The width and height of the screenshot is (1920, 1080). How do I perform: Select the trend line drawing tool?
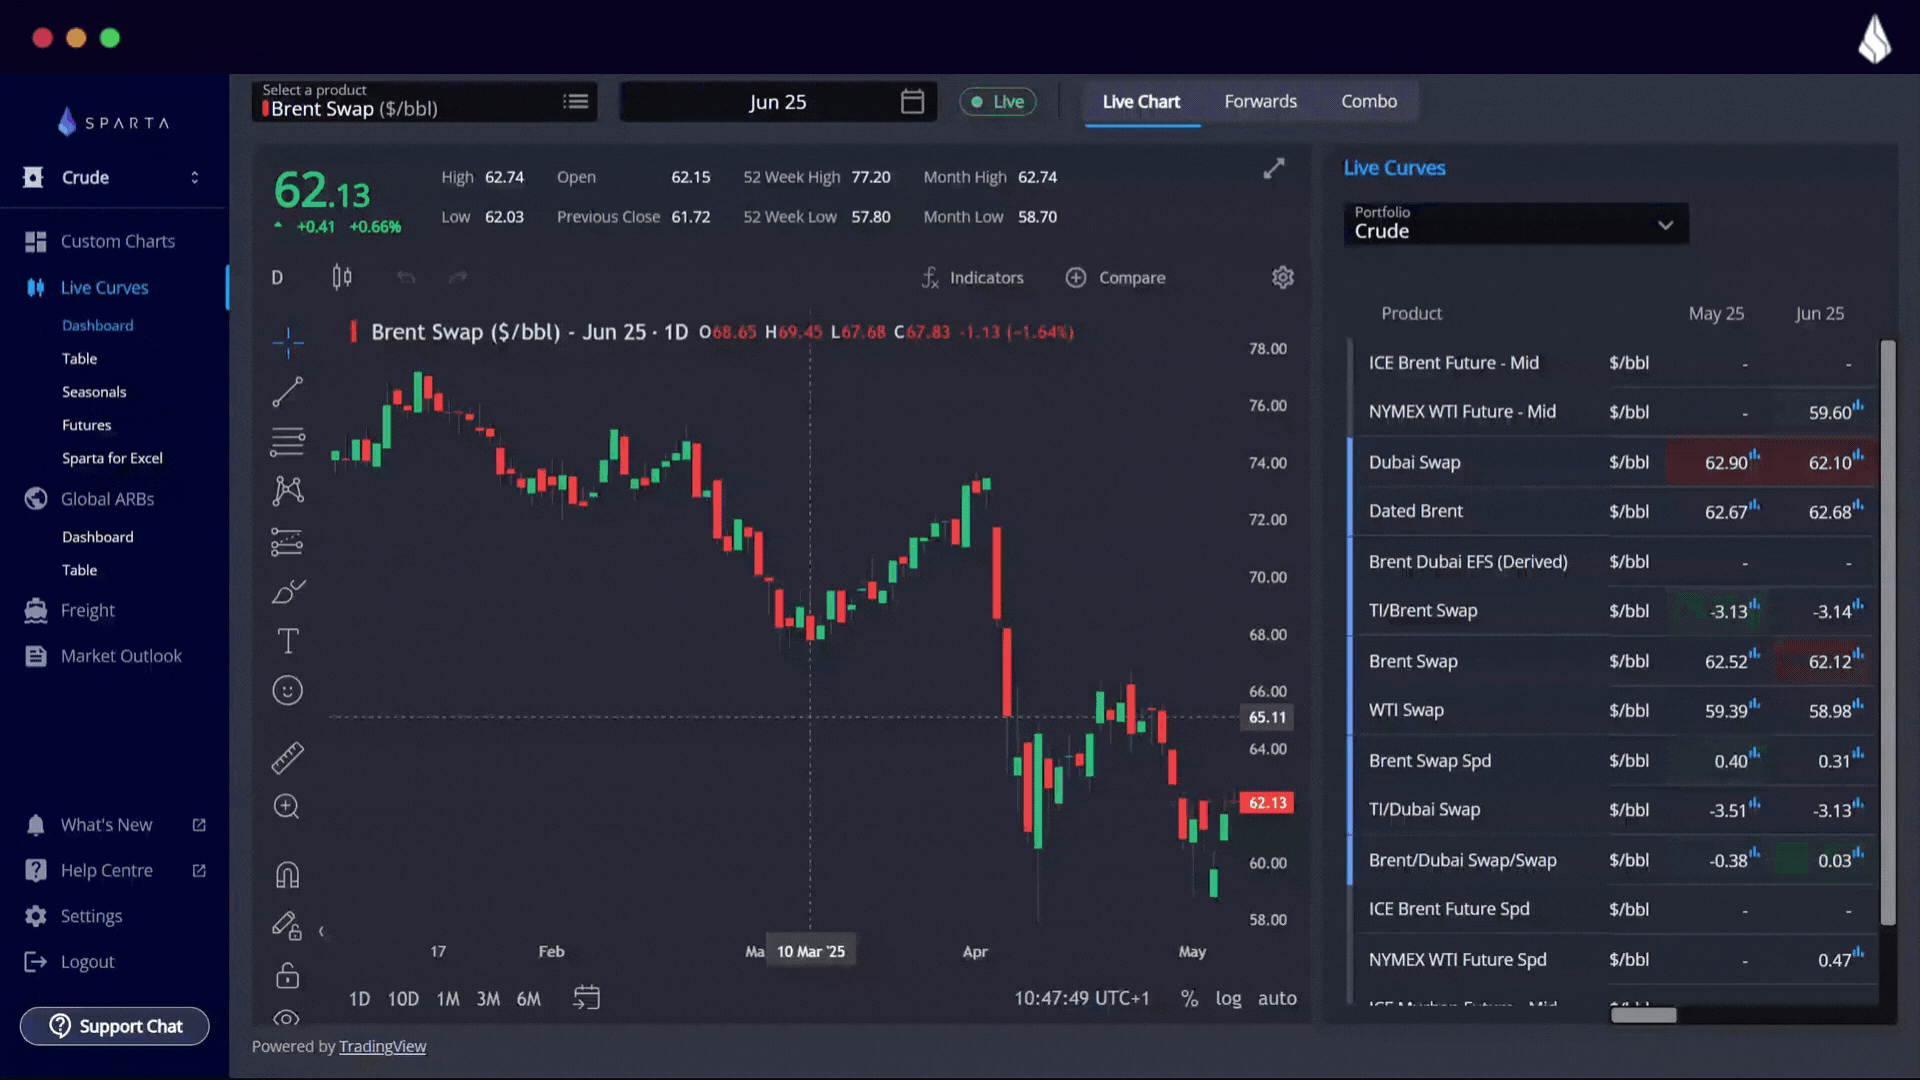[287, 392]
